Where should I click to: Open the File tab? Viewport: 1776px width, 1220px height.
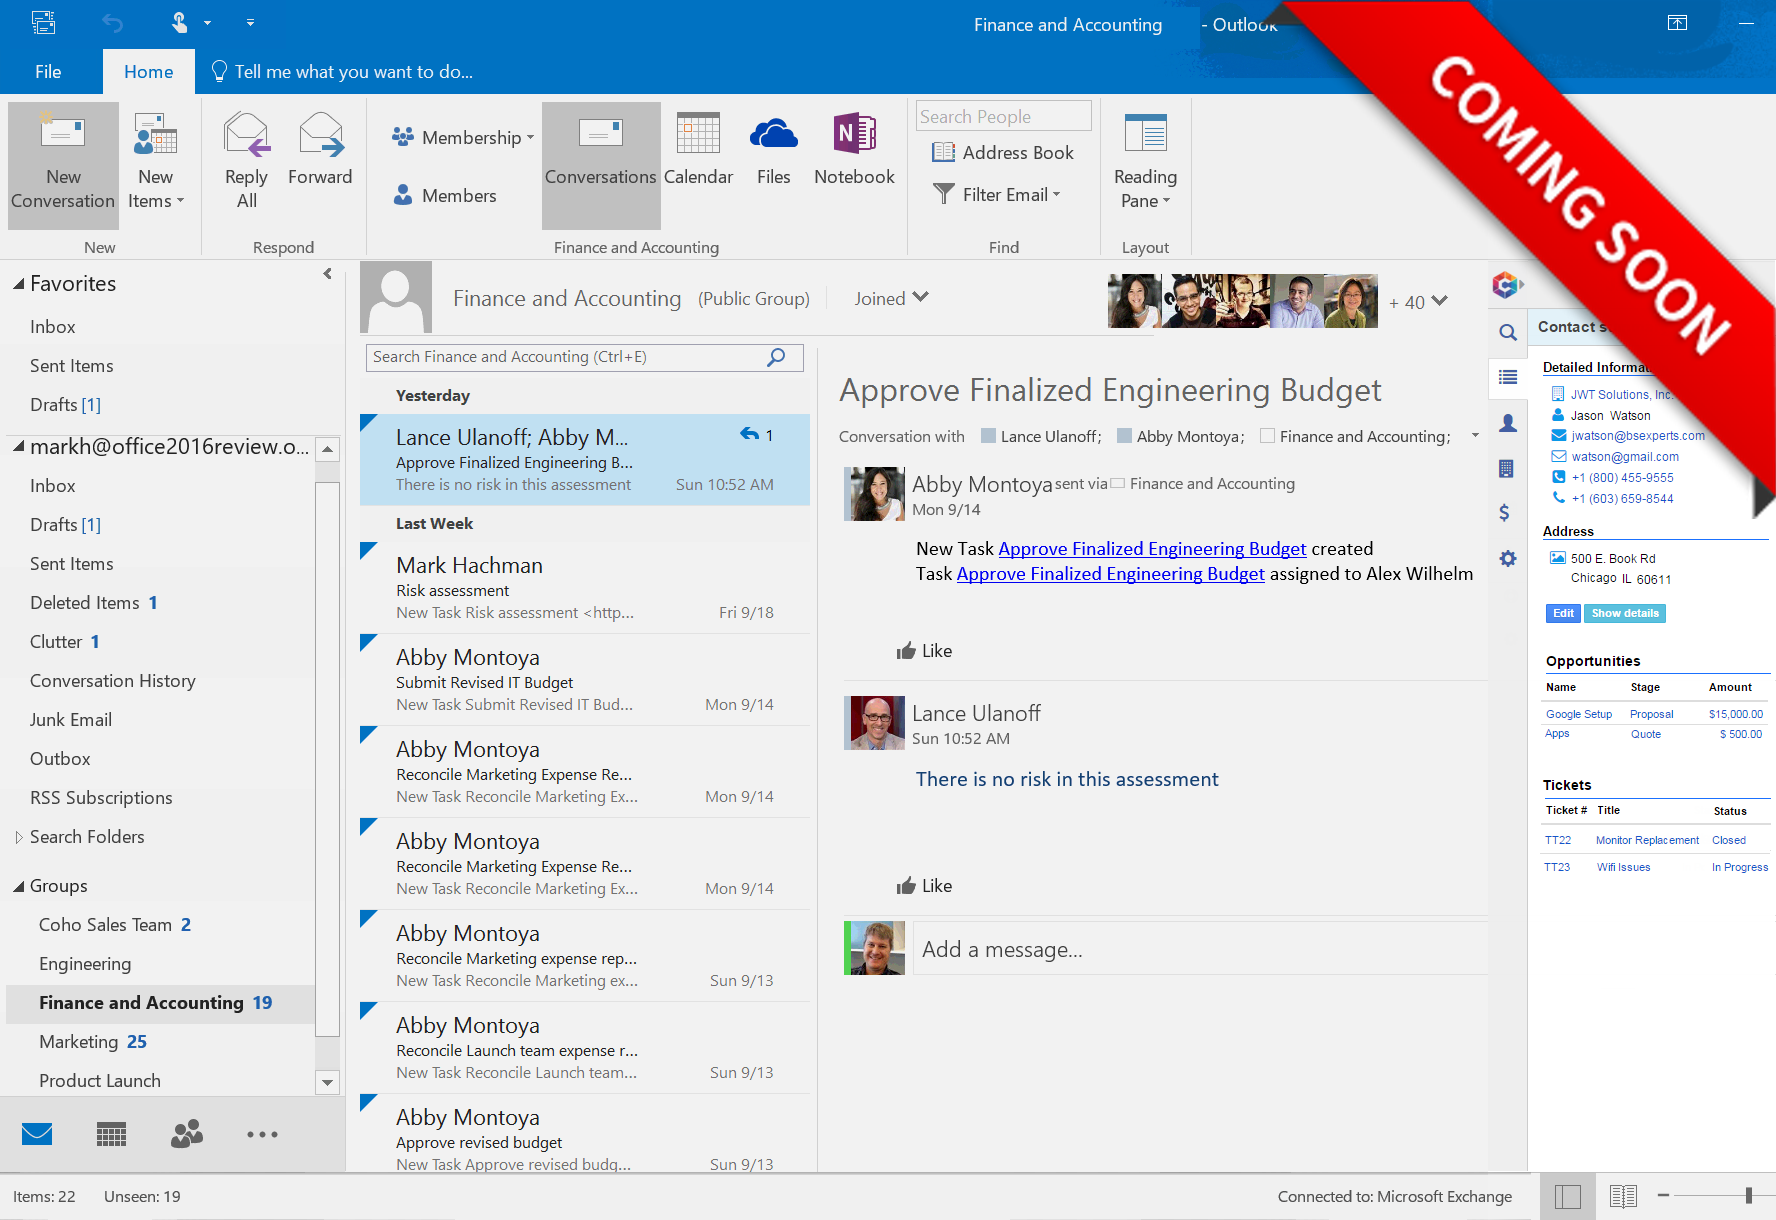(48, 71)
